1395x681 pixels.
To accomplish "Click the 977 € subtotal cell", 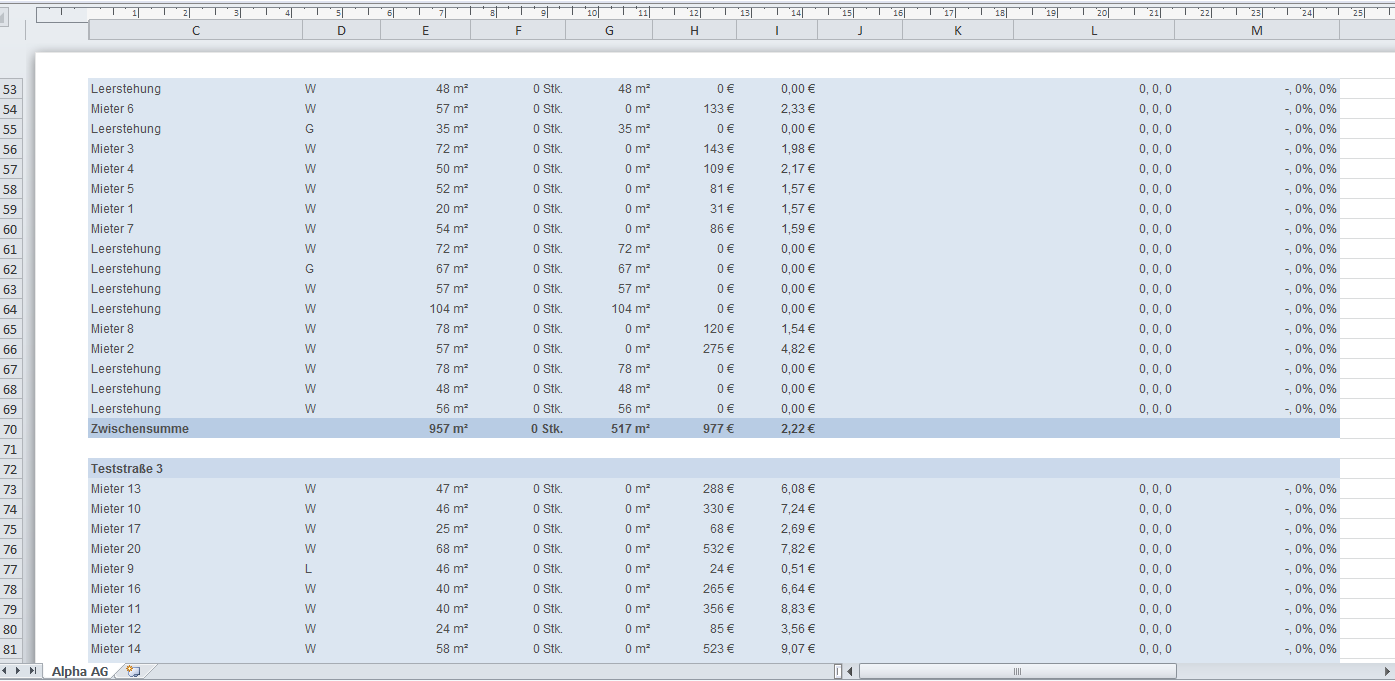I will click(695, 429).
